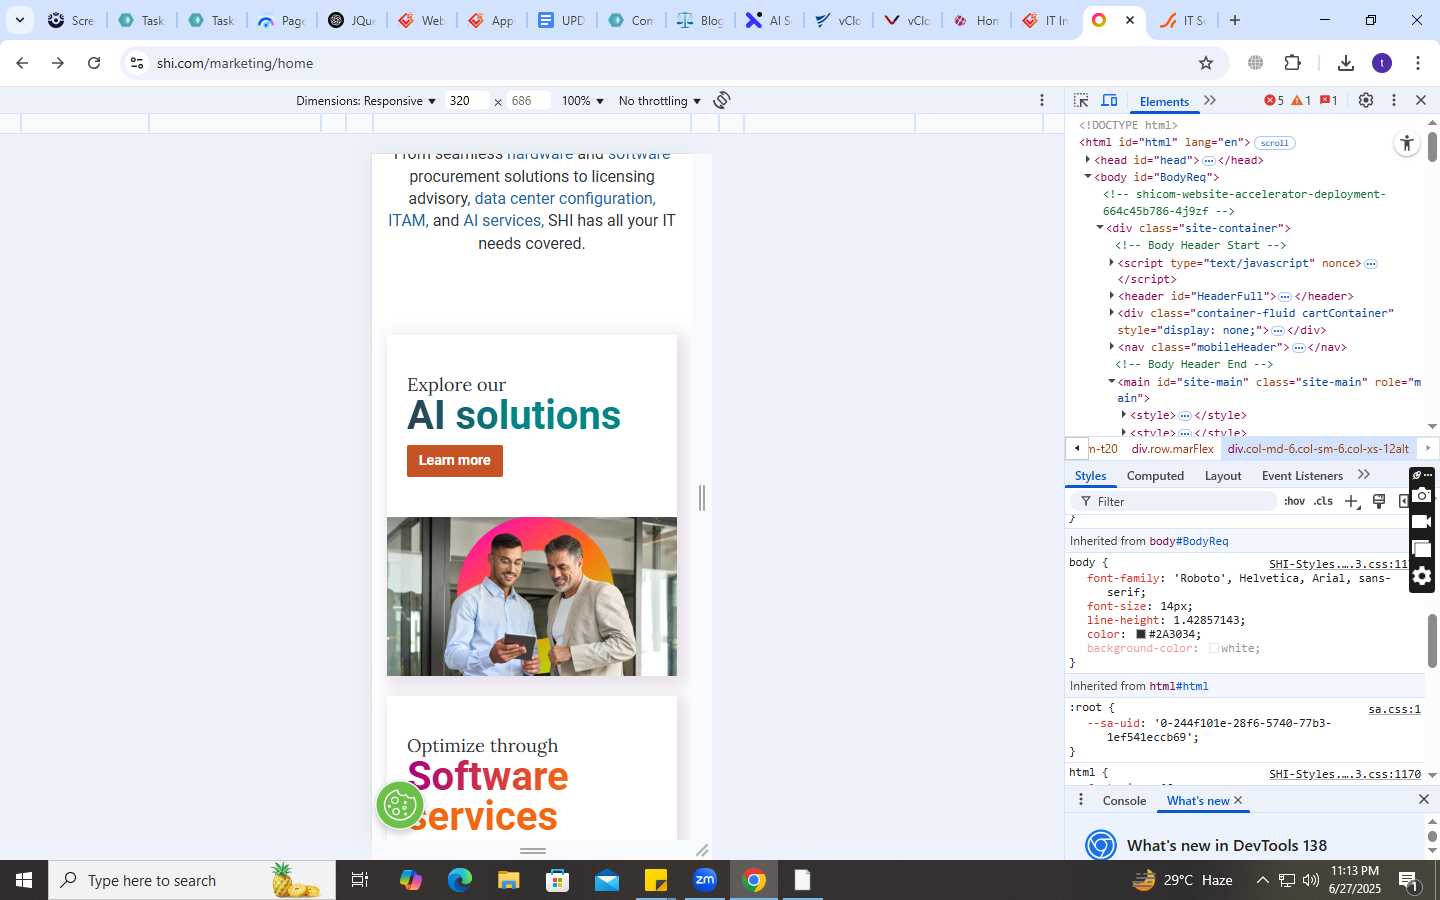Open the Chrome three-dot menu

1418,63
